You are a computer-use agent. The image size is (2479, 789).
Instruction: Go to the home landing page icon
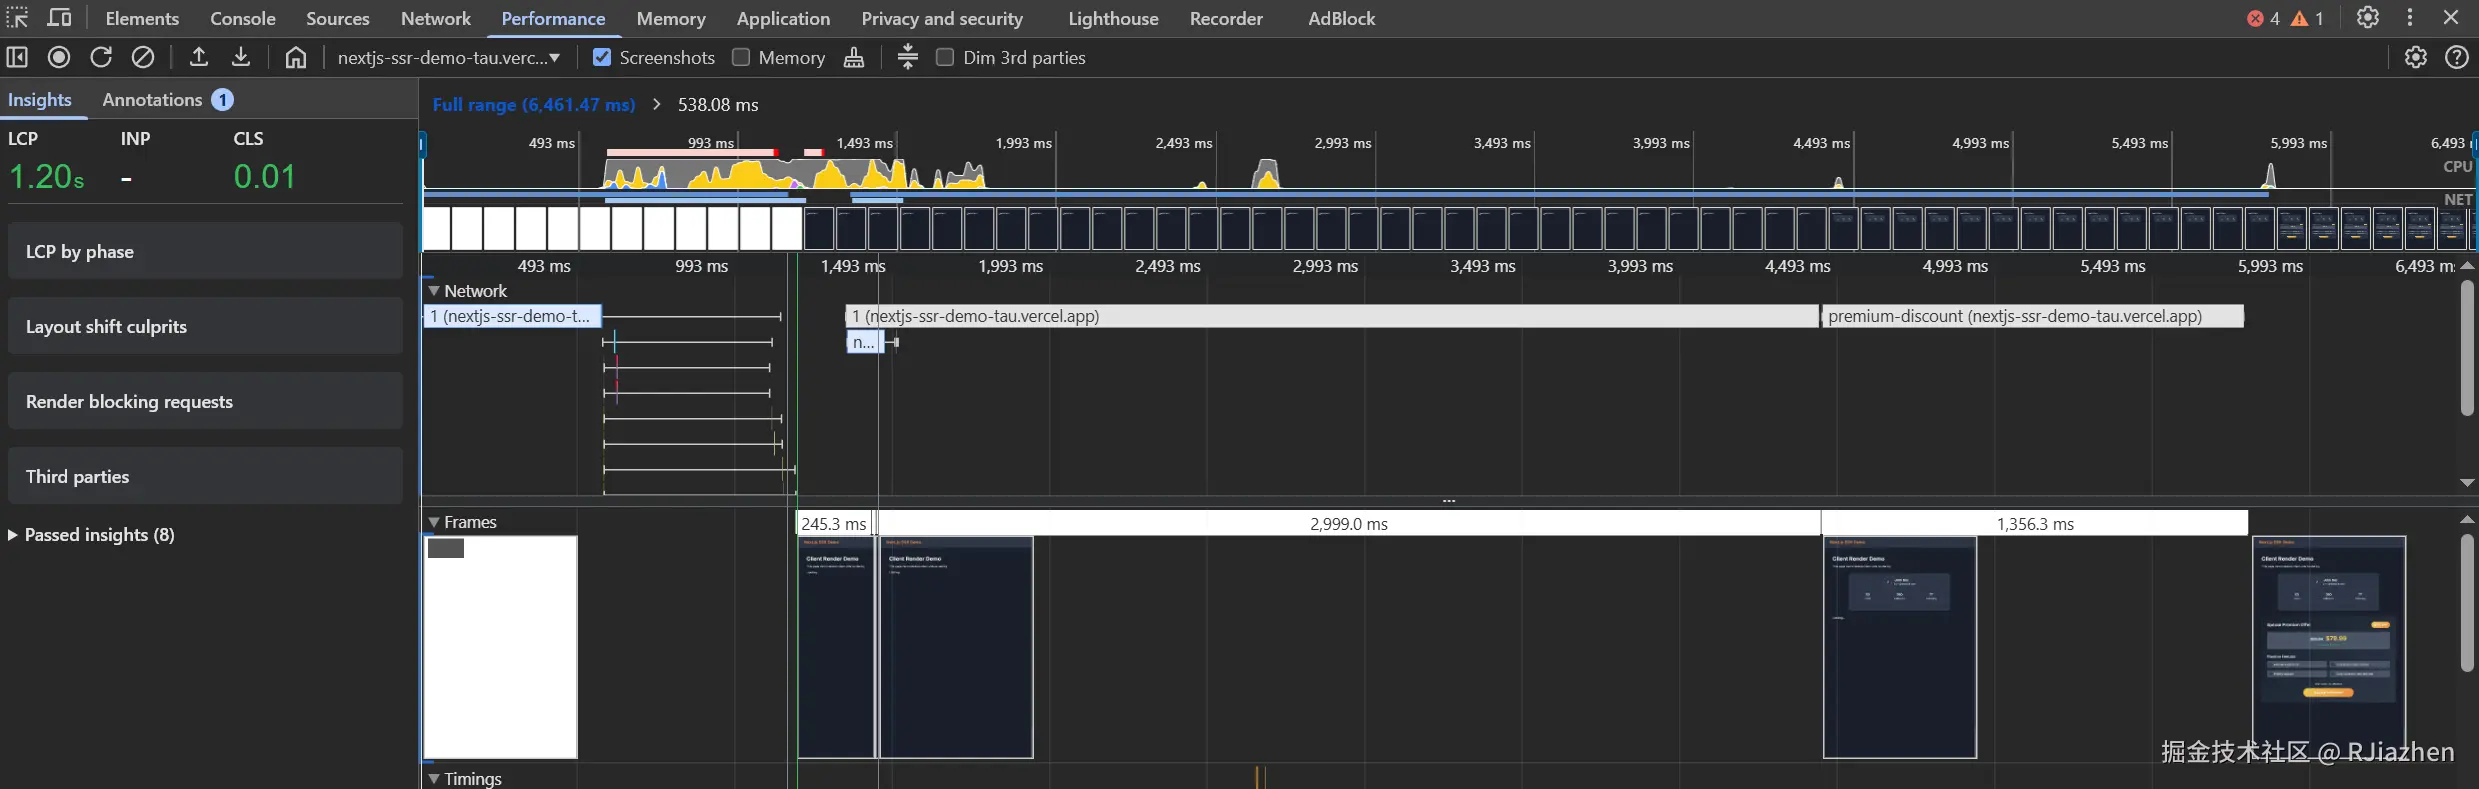click(295, 58)
